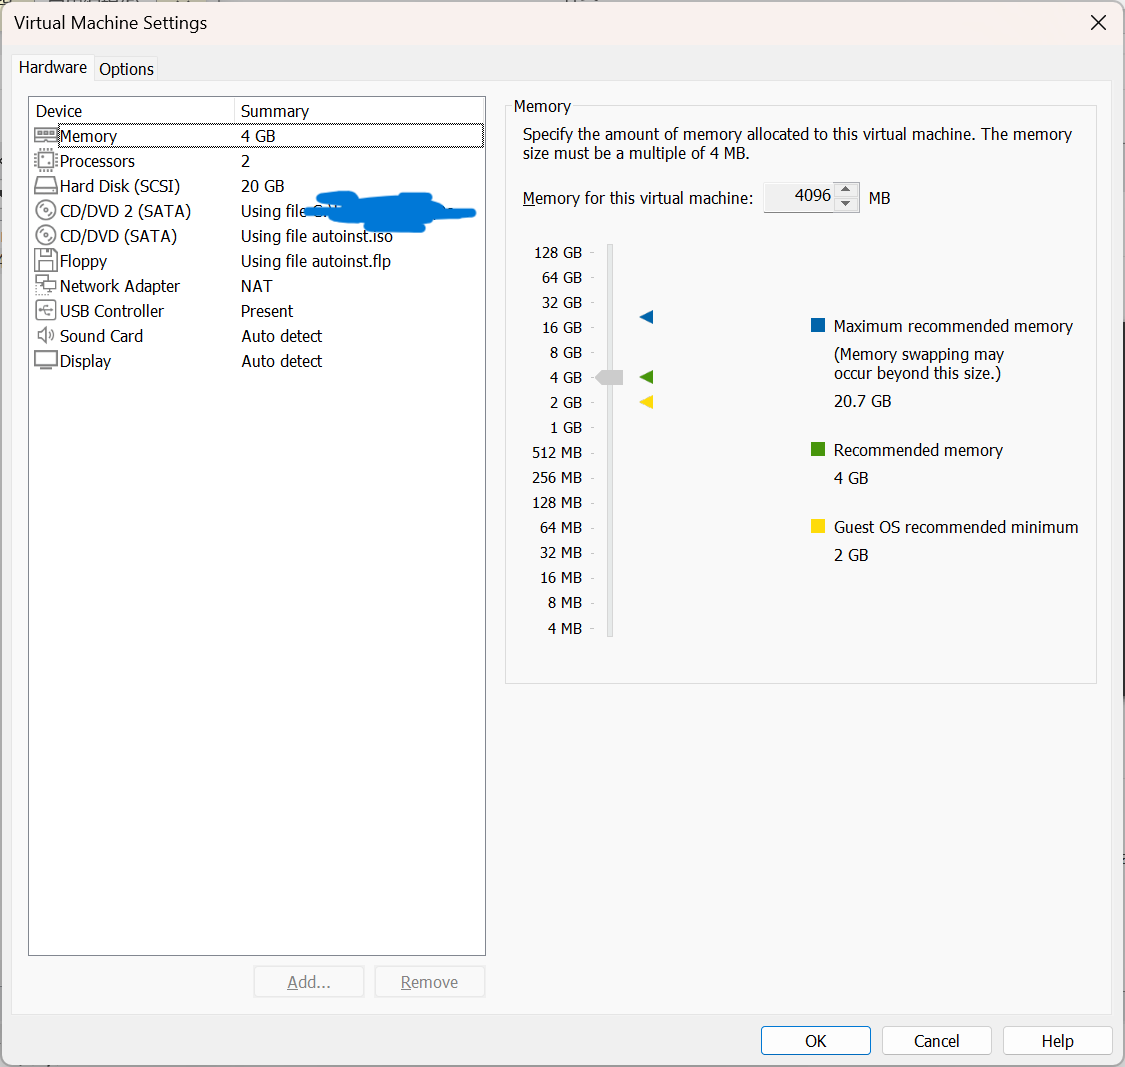Screen dimensions: 1125x1067
Task: Click the Remove button
Action: pyautogui.click(x=429, y=981)
